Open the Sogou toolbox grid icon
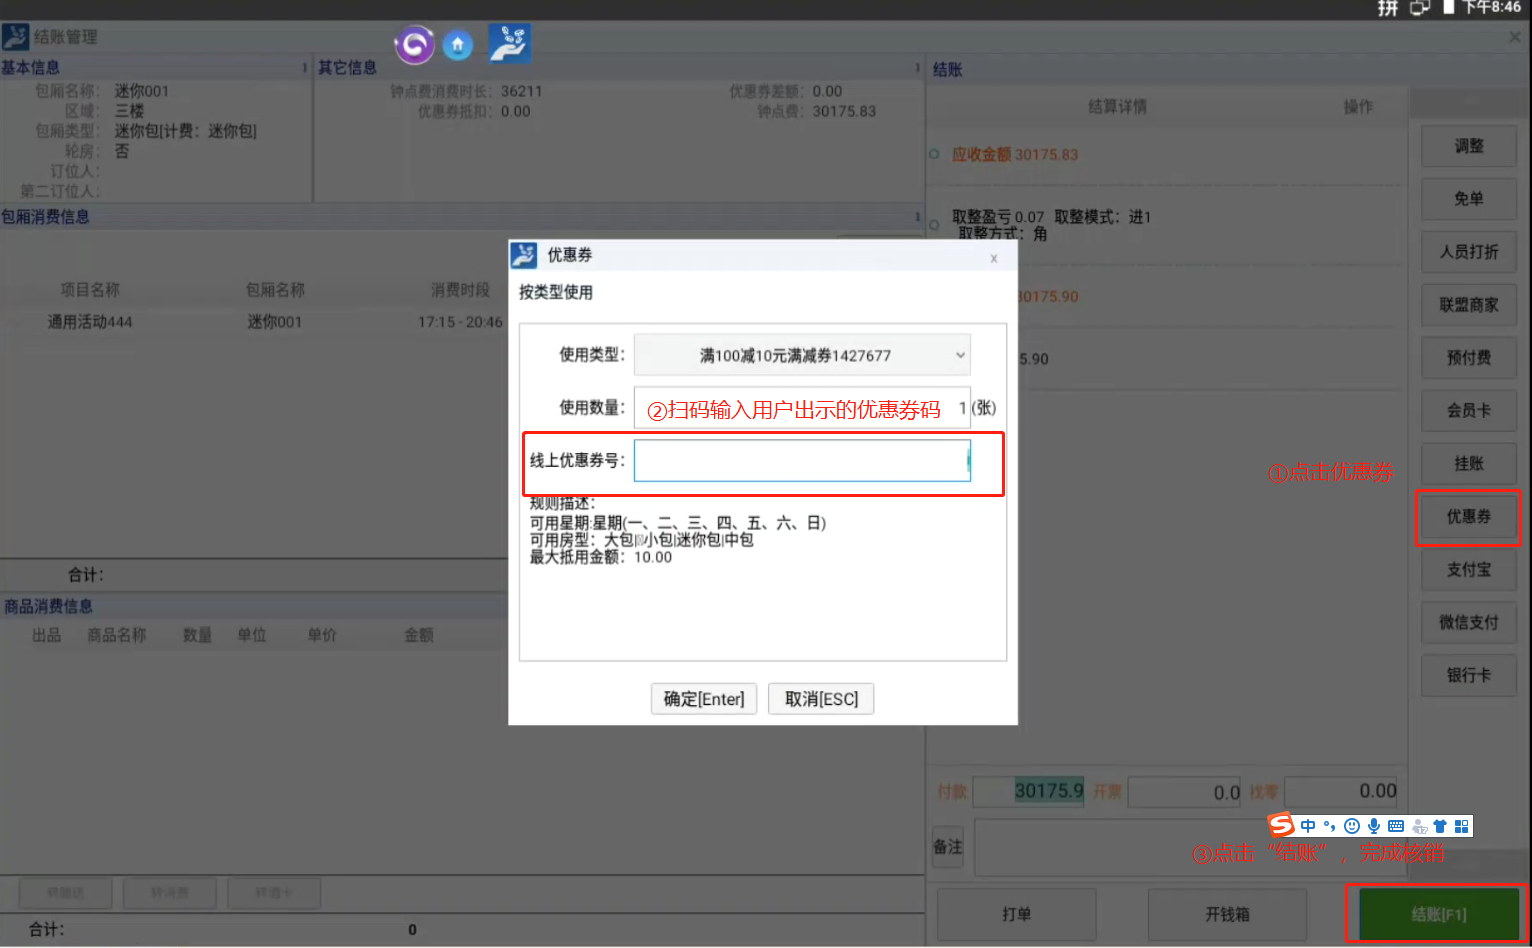1532x948 pixels. click(1462, 826)
